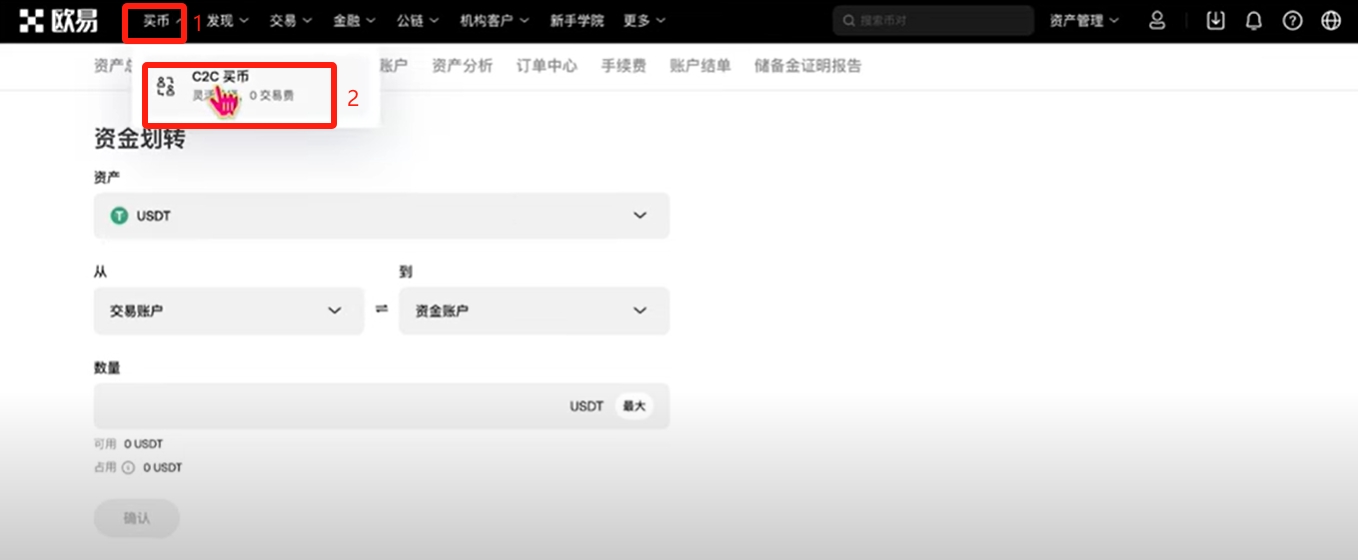Click the search magnifier icon

tap(849, 20)
